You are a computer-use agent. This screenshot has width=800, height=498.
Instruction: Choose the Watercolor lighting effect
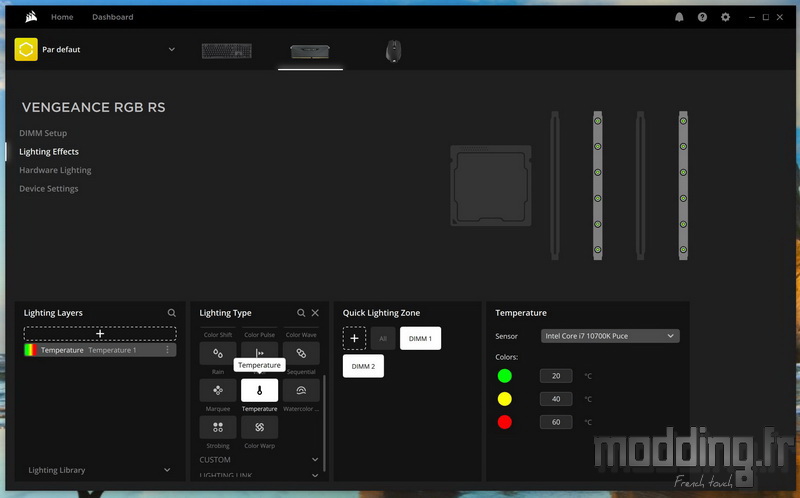pyautogui.click(x=301, y=390)
